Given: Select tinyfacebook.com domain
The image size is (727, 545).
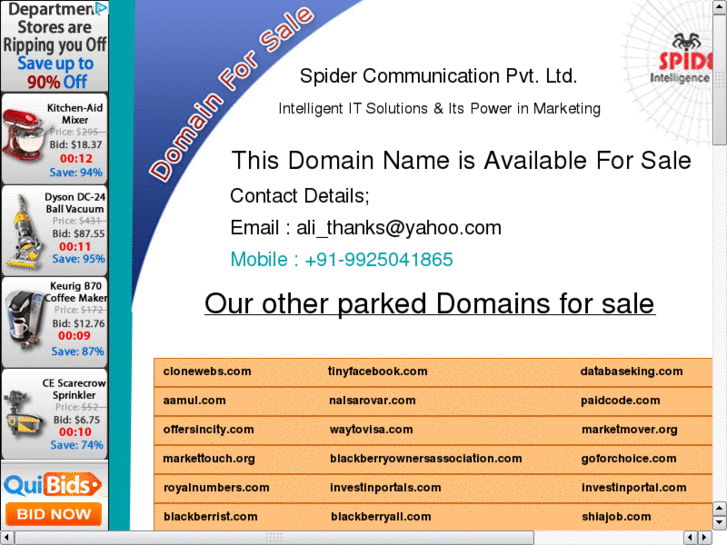Looking at the screenshot, I should coord(377,371).
